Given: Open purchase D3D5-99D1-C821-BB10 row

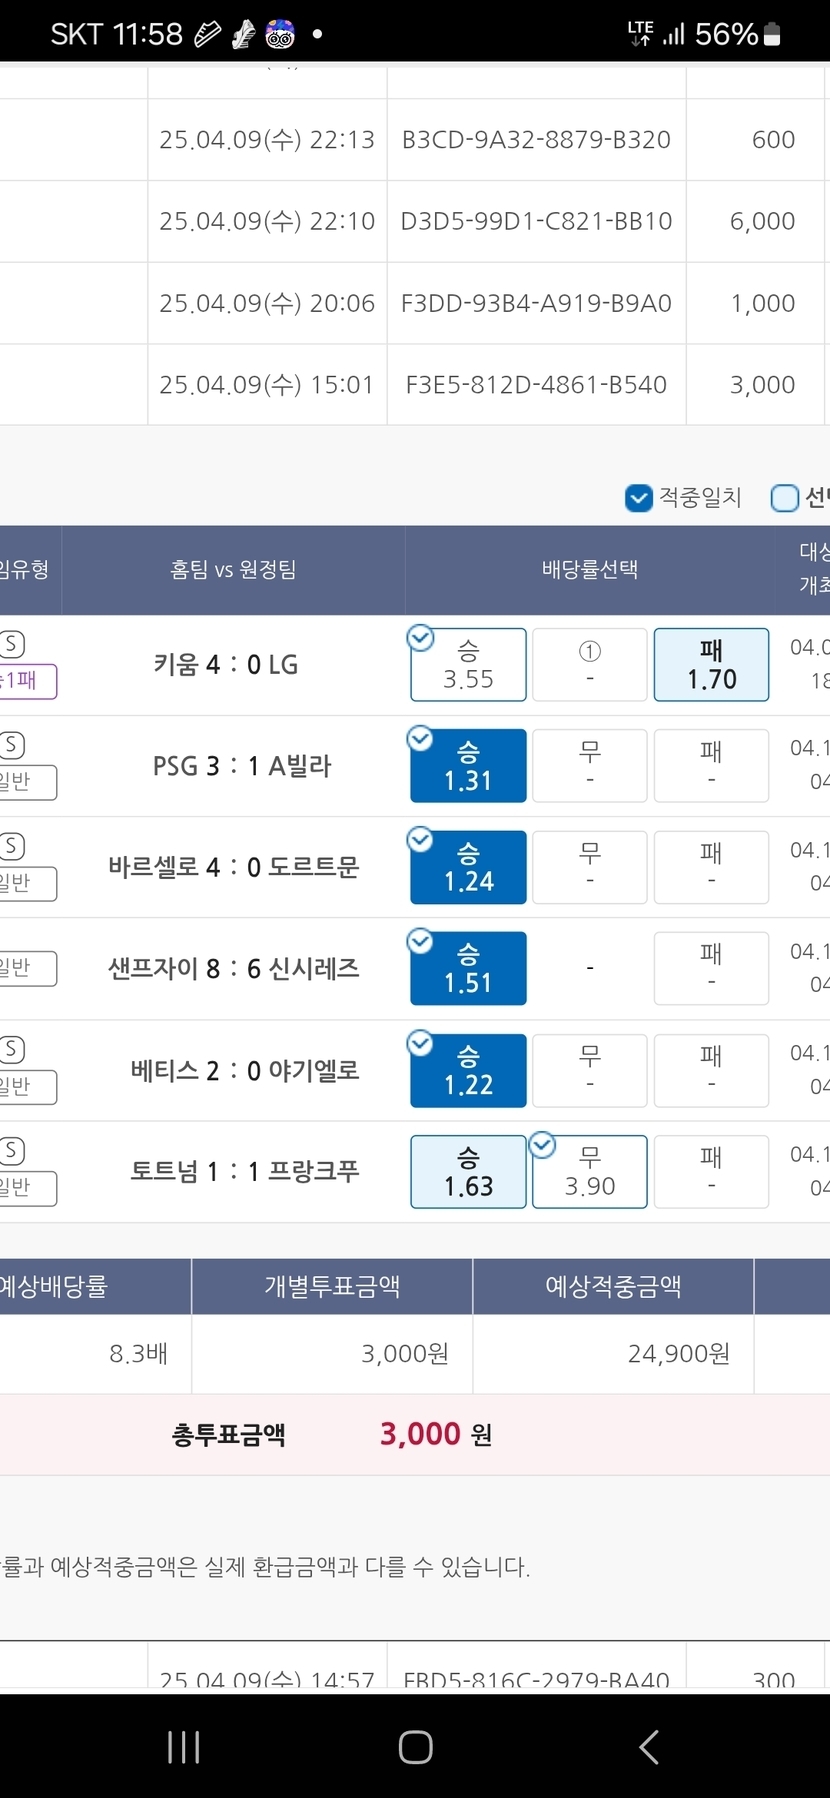Looking at the screenshot, I should [536, 221].
